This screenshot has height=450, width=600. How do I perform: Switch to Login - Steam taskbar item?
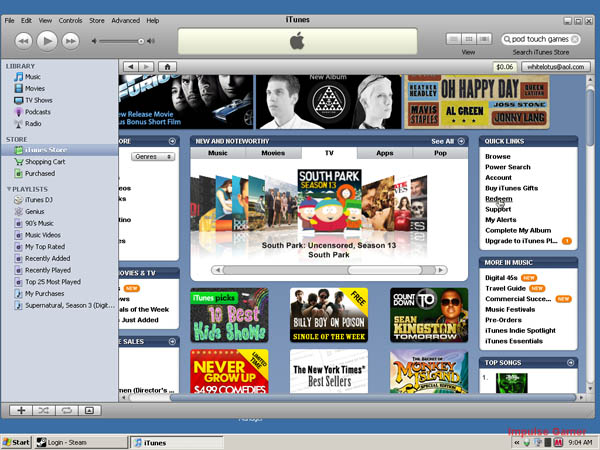81,442
